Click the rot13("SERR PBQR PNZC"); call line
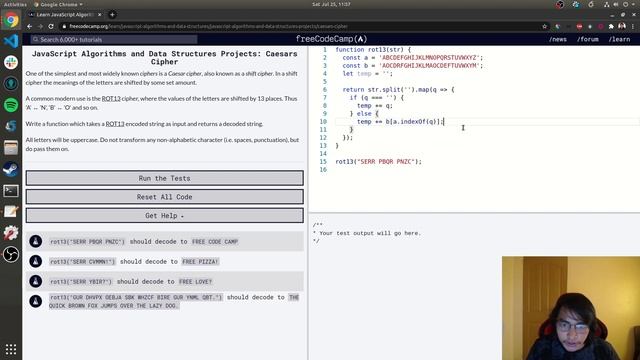 coord(378,162)
